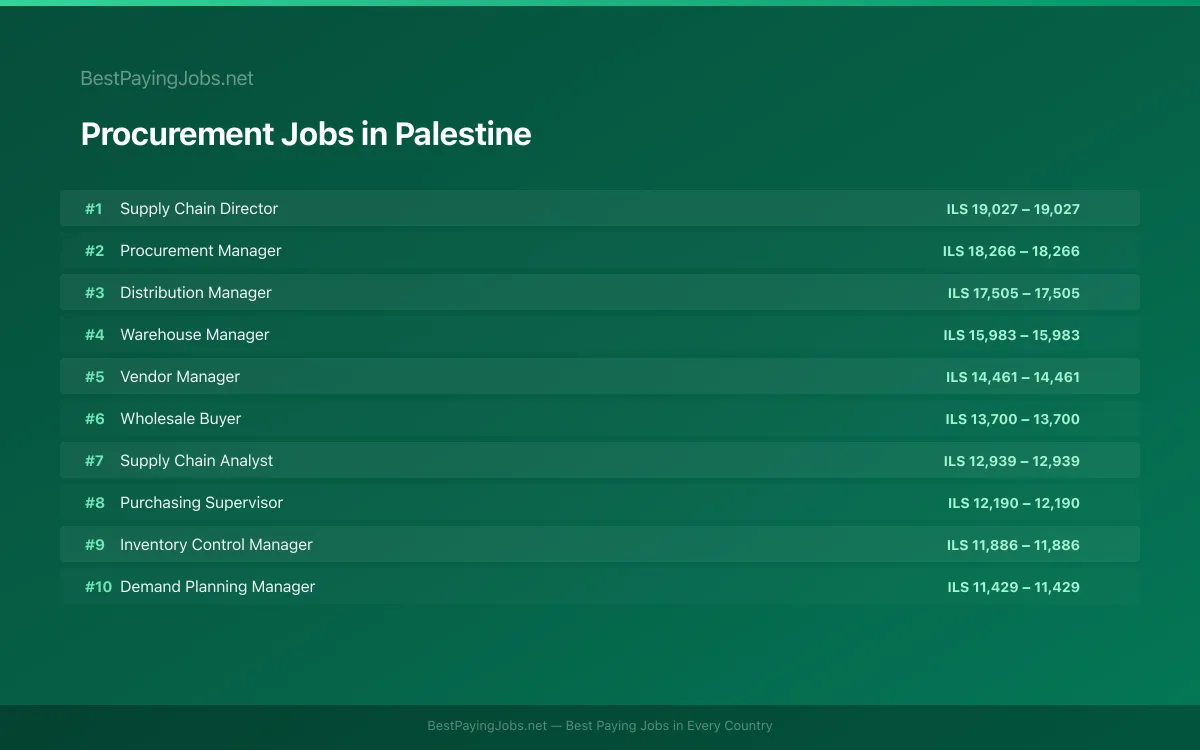Select the Procurement Manager job title

[x=201, y=250]
